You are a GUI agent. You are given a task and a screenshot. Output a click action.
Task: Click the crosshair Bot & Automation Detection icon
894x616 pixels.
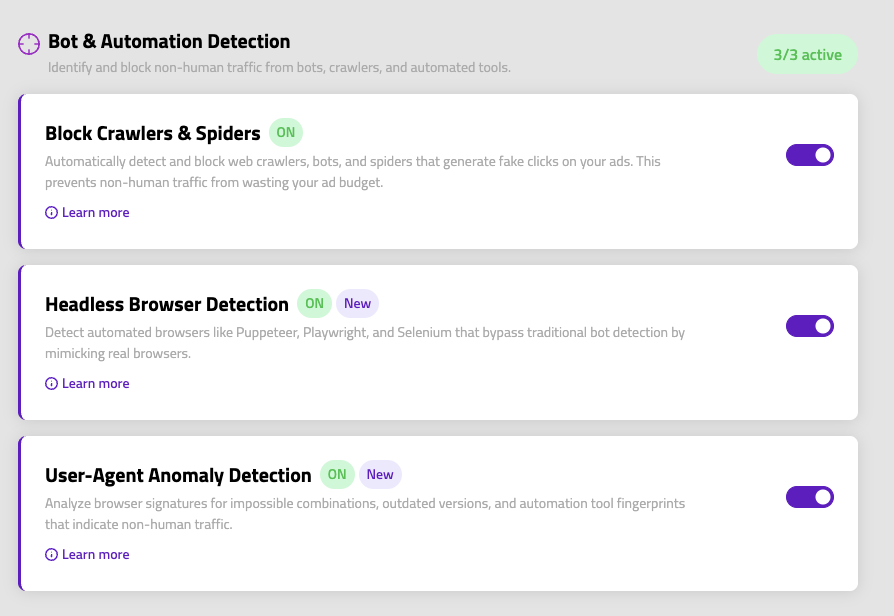pyautogui.click(x=28, y=43)
